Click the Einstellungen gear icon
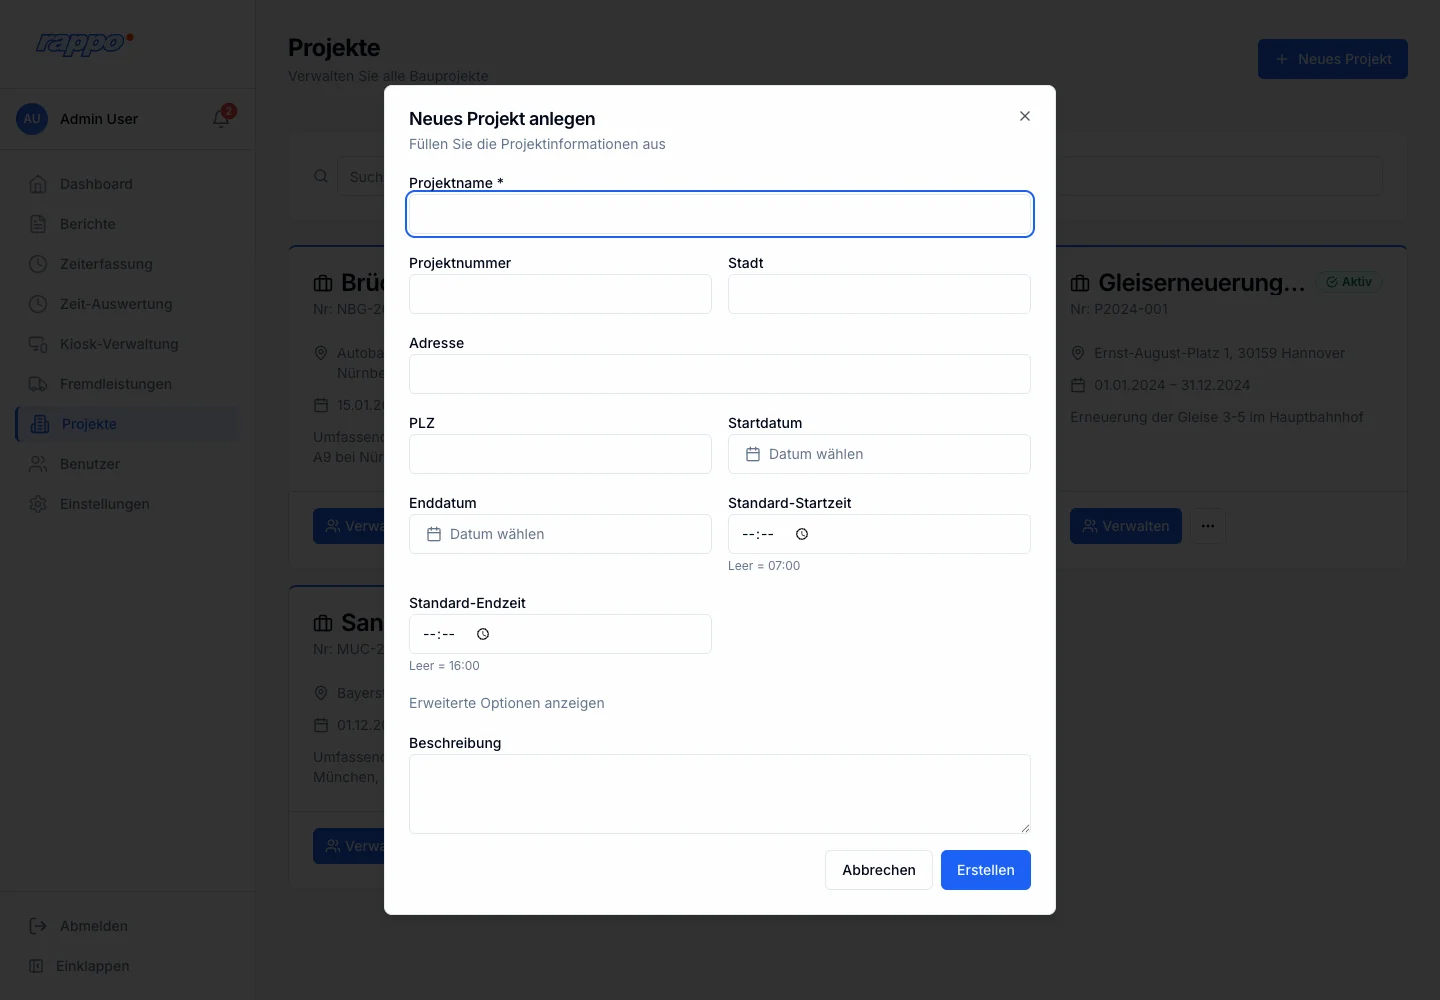The width and height of the screenshot is (1440, 1000). pos(38,504)
